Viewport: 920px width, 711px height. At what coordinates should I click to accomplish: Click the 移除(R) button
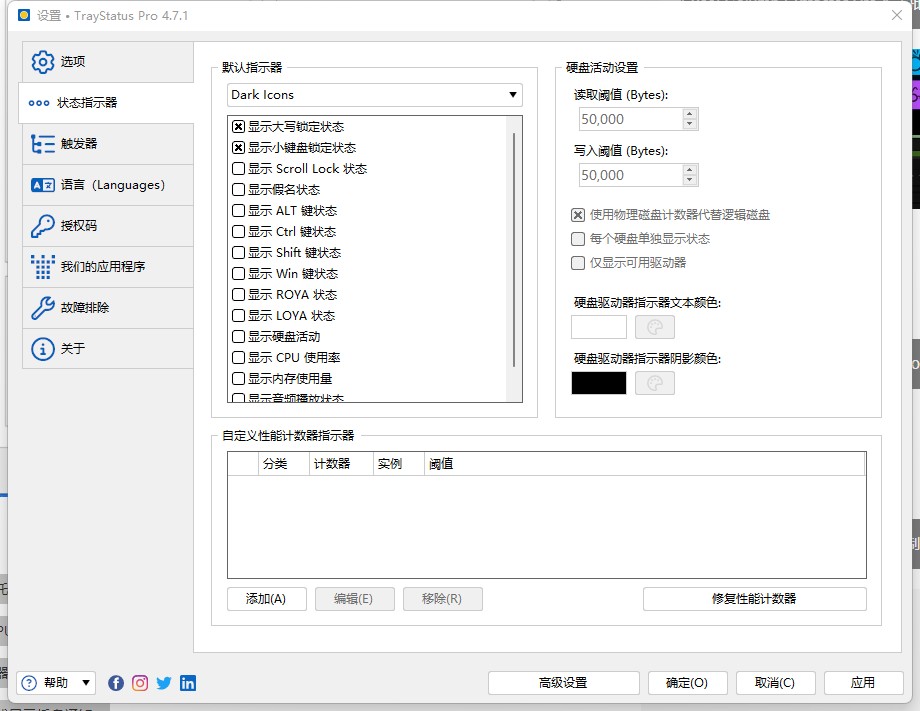coord(442,599)
